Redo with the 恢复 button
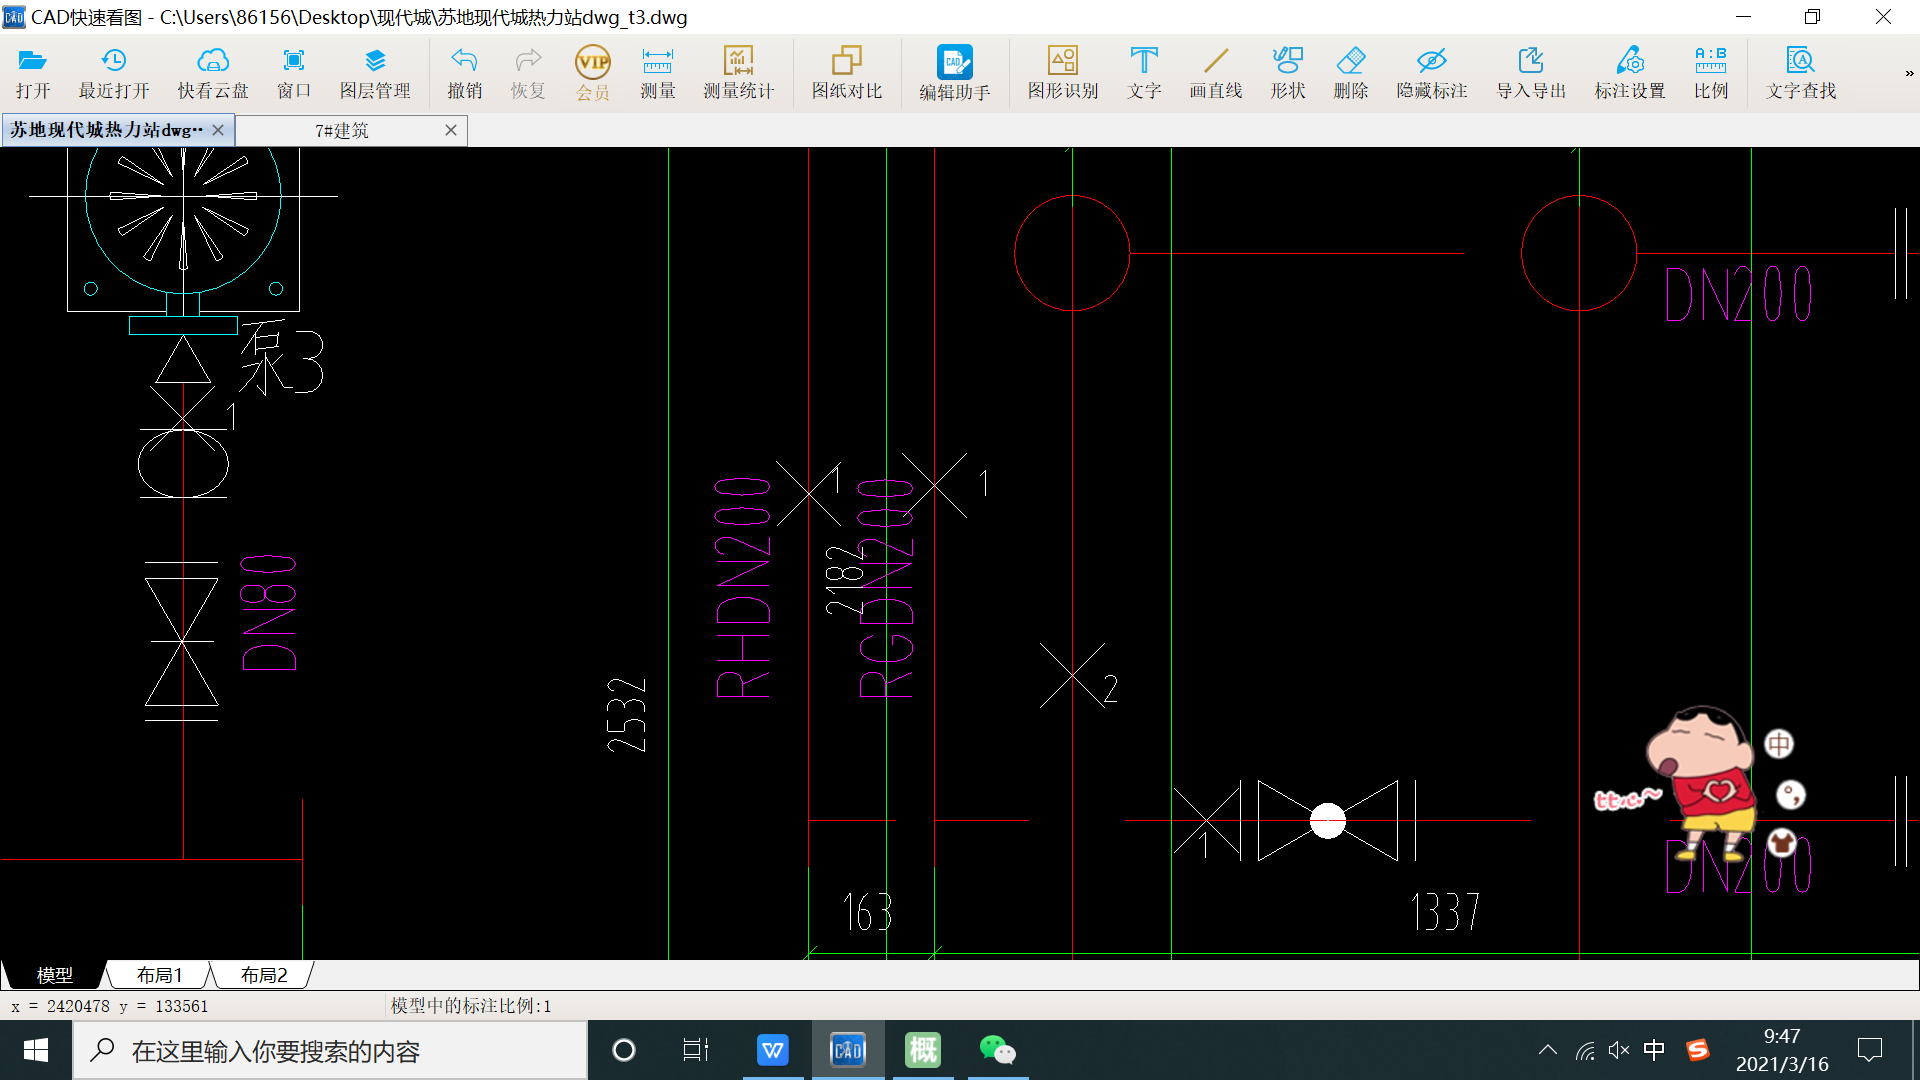 click(528, 74)
